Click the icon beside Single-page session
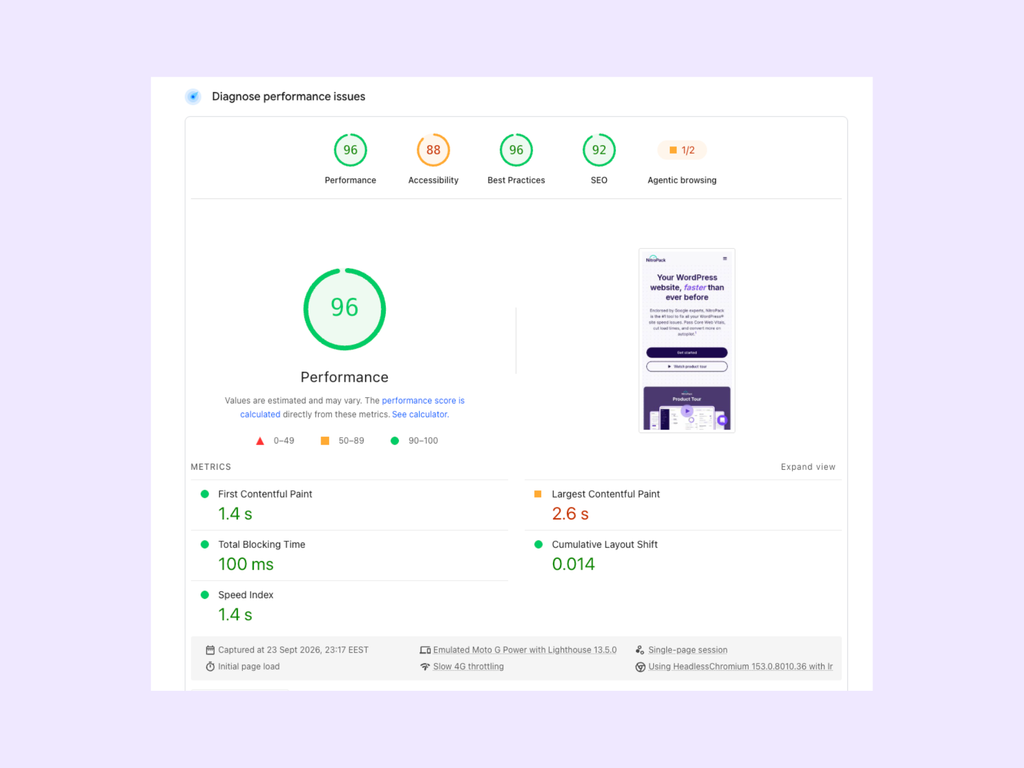Viewport: 1024px width, 768px height. (640, 650)
